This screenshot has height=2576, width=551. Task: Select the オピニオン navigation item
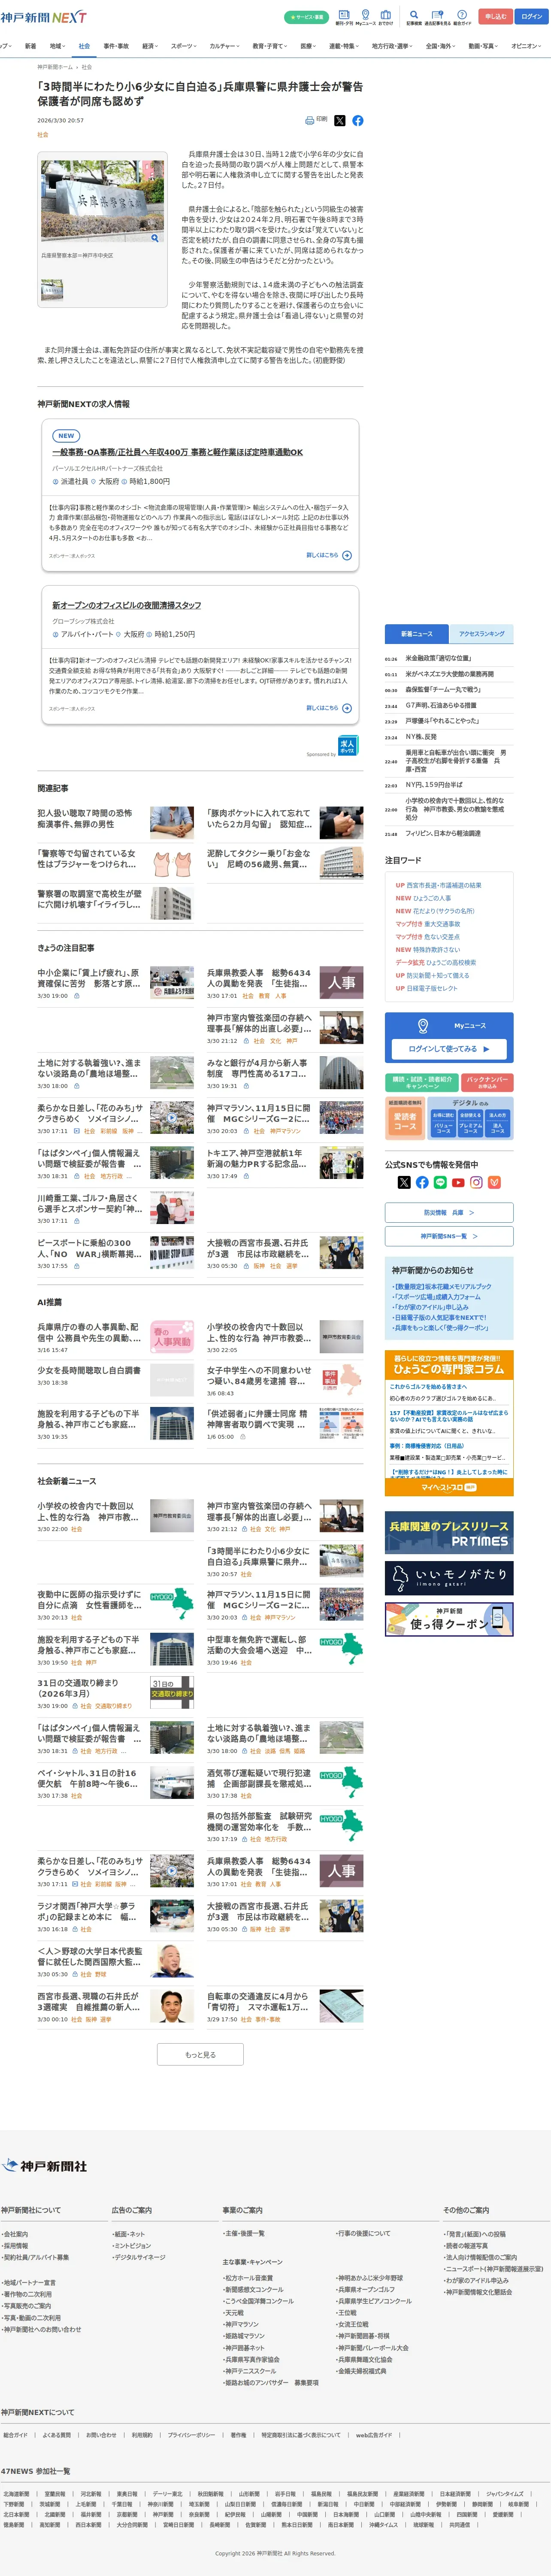[526, 46]
